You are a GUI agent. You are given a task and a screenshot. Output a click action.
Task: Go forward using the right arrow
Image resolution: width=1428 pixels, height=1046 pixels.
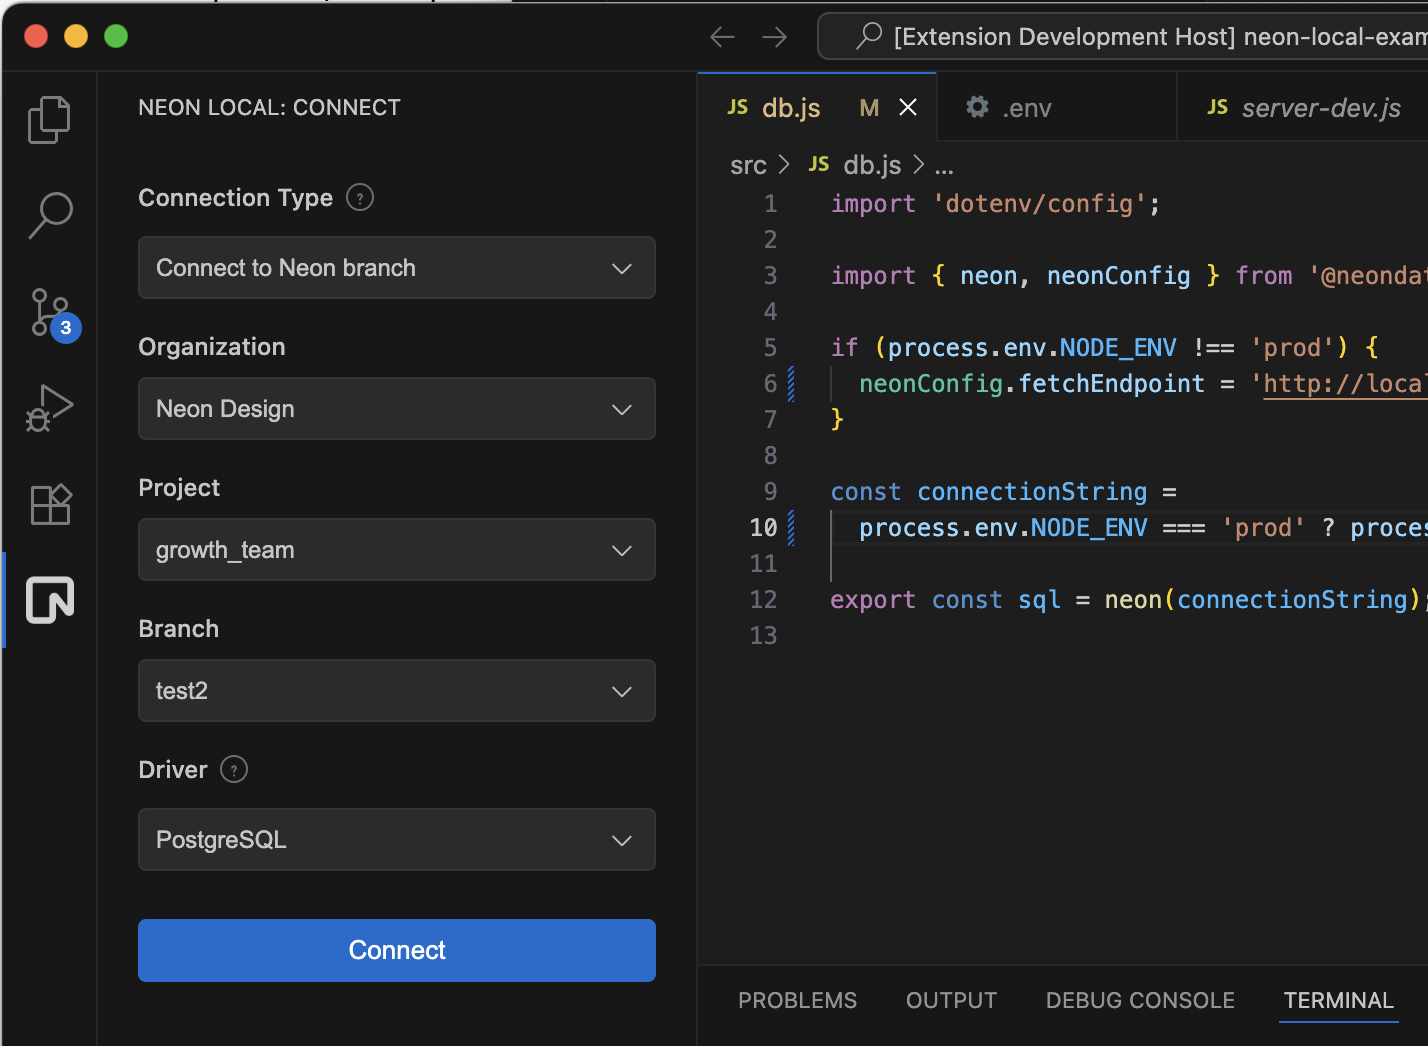[x=774, y=37]
